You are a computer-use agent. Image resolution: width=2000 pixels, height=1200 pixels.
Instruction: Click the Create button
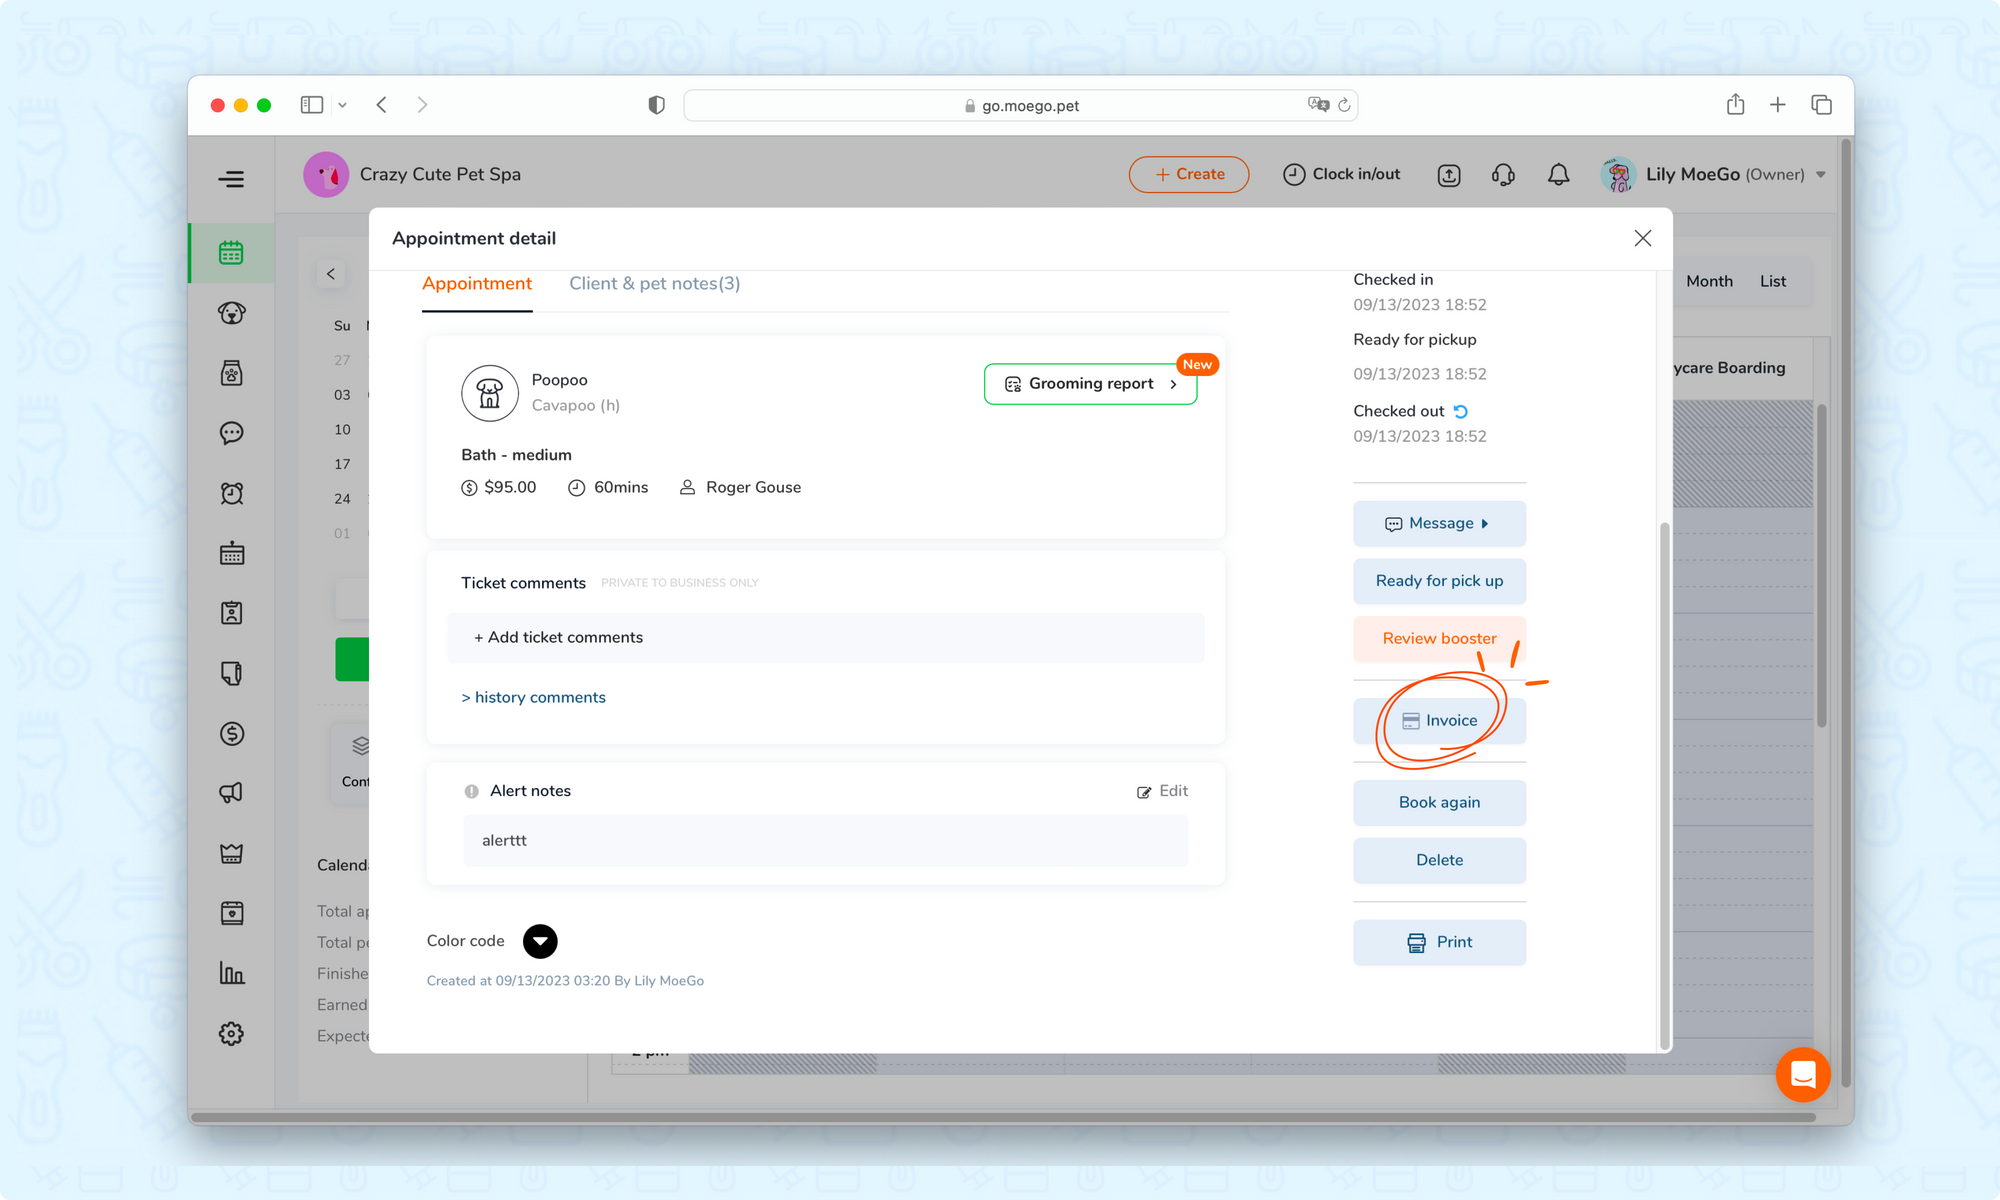tap(1189, 174)
